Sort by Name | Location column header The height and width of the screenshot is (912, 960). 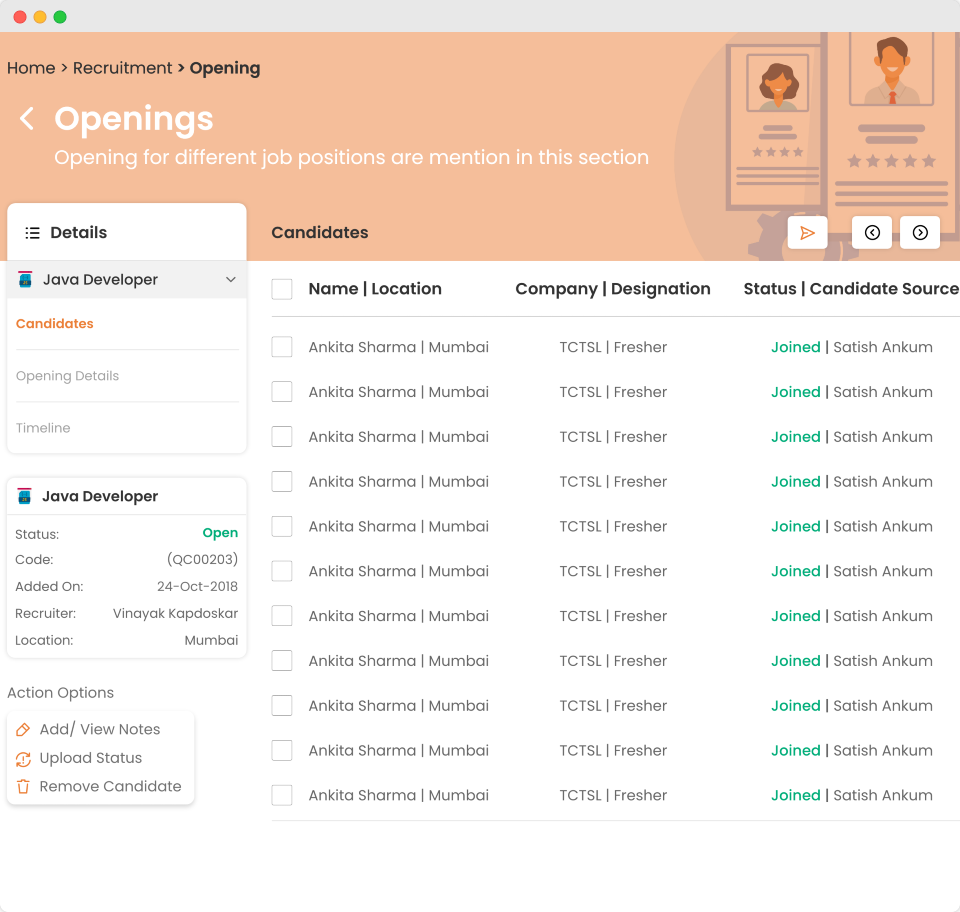(375, 289)
